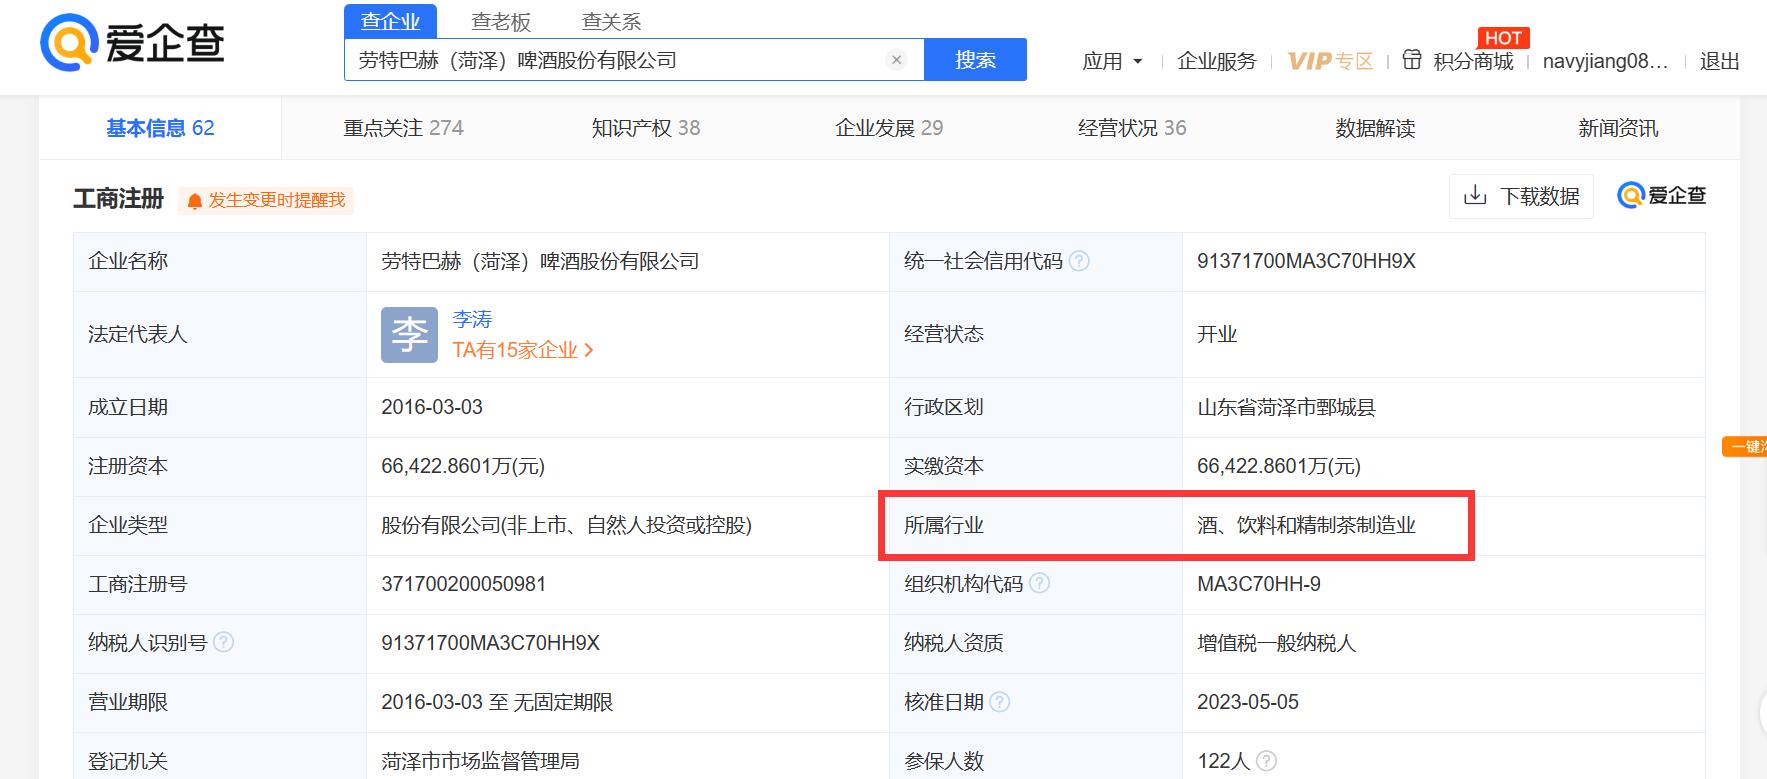Screen dimensions: 1767x779
Task: Click 营业期限 value 2016-03-03 至 无固定期限
Action: coord(497,702)
